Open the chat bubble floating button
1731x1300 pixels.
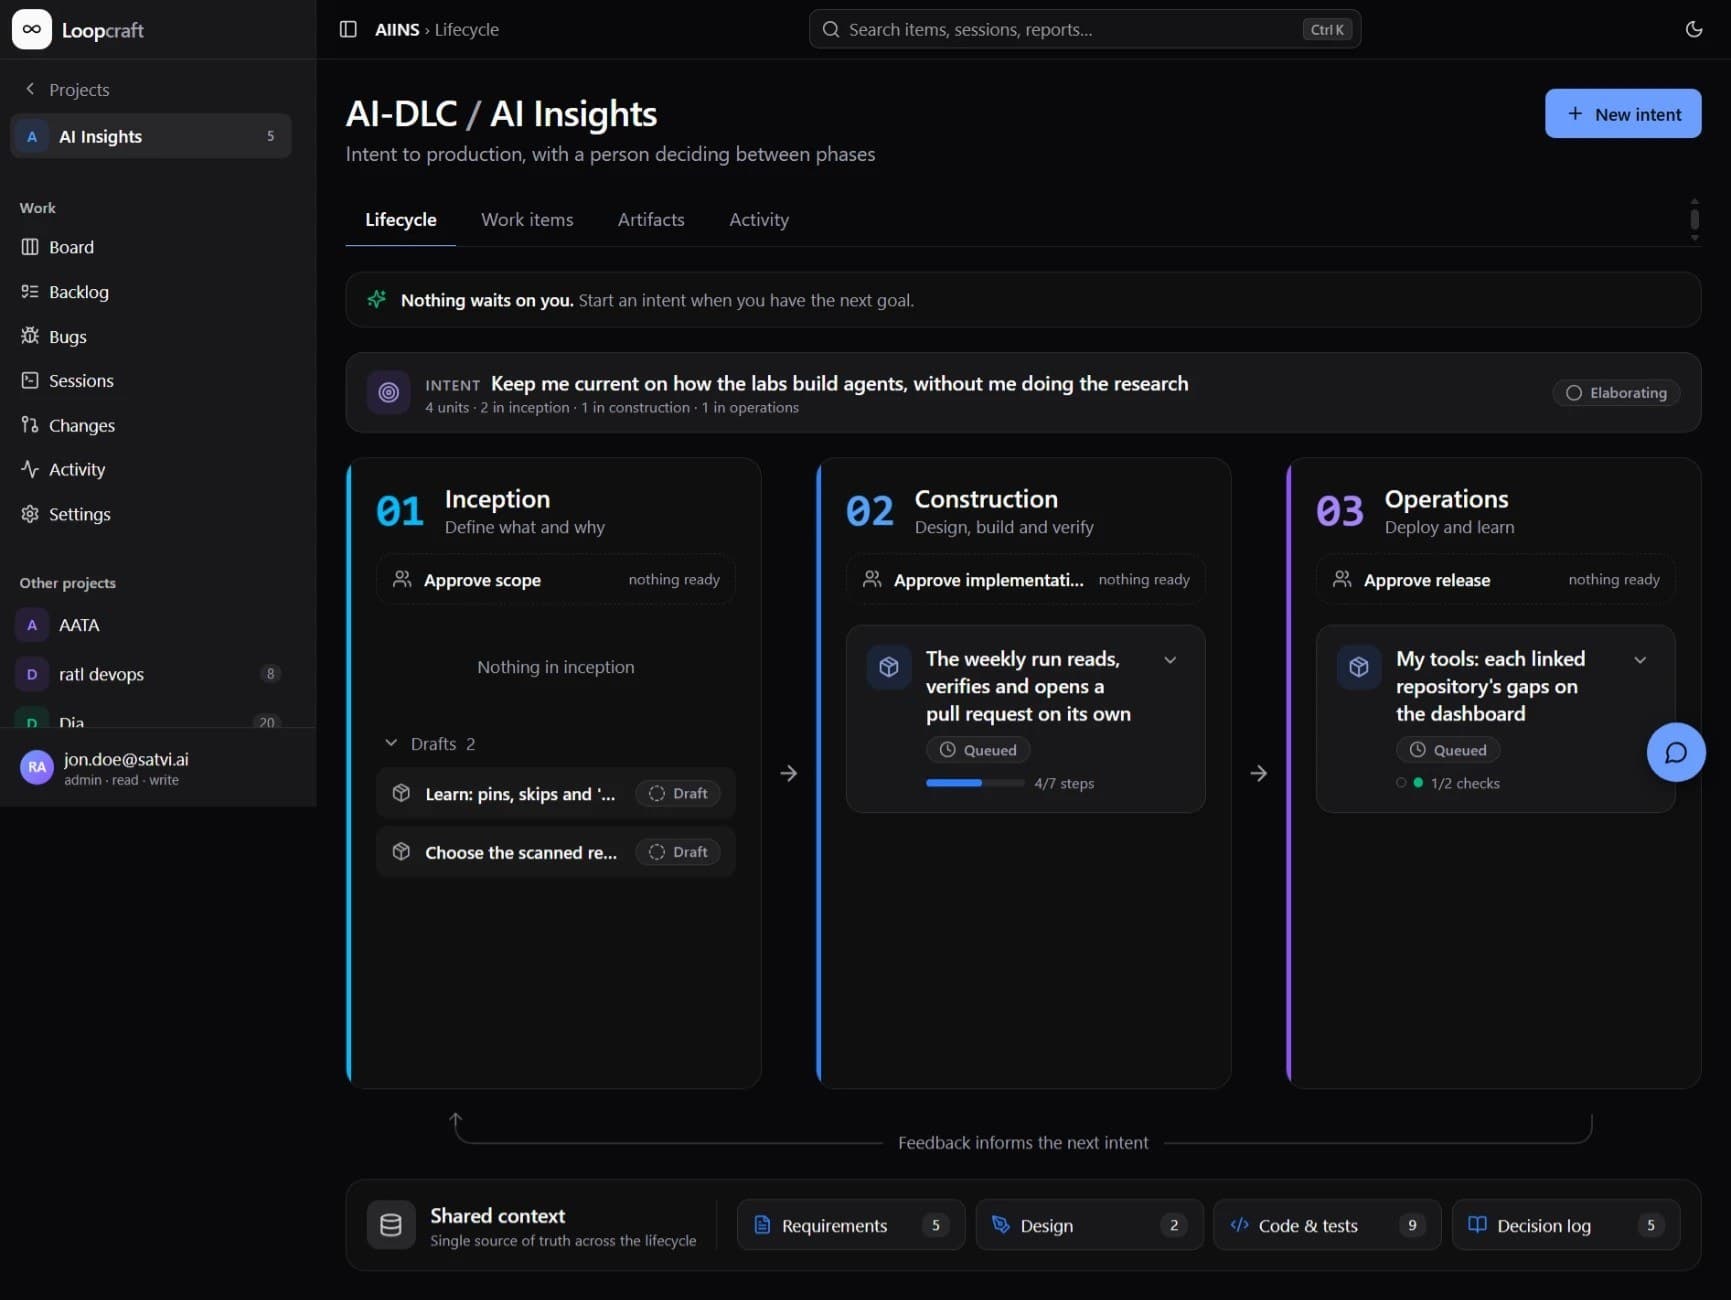tap(1676, 752)
